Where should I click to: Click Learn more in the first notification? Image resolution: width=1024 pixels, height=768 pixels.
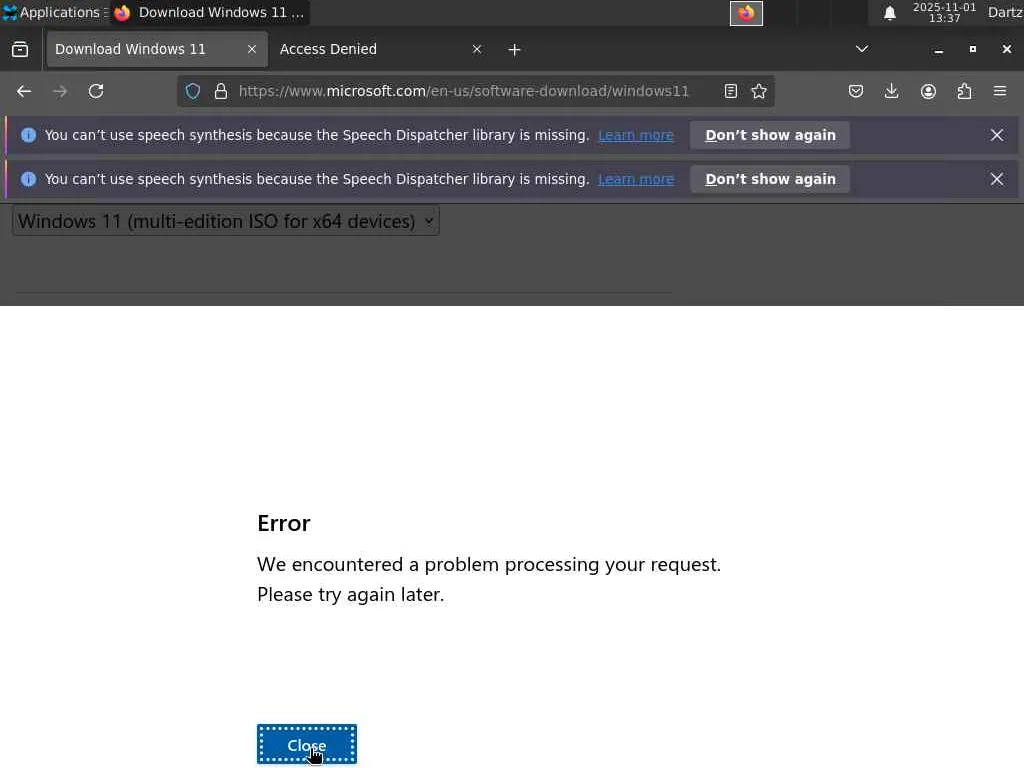[635, 135]
